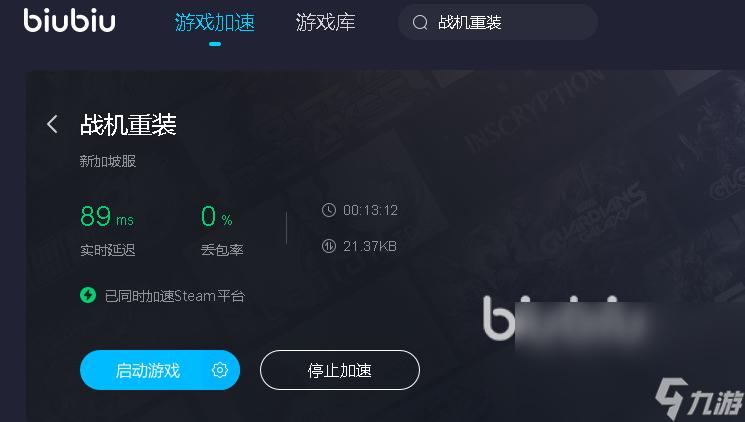Screen dimensions: 745x422
Task: Click the traffic icon beside 21.37KB
Action: tap(329, 246)
